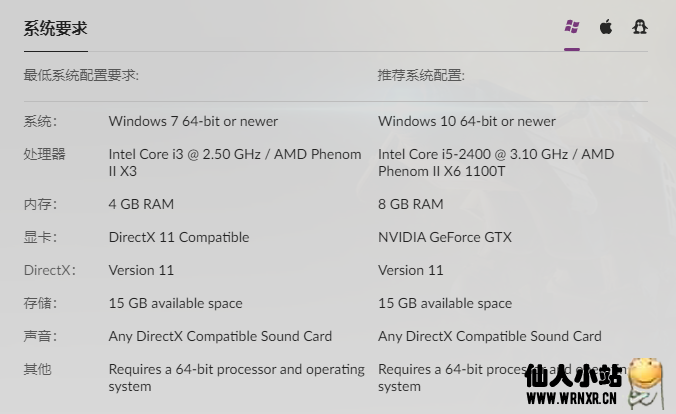This screenshot has width=676, height=414.
Task: Click the Intel Core i5-2400 recommended processor text
Action: (496, 163)
